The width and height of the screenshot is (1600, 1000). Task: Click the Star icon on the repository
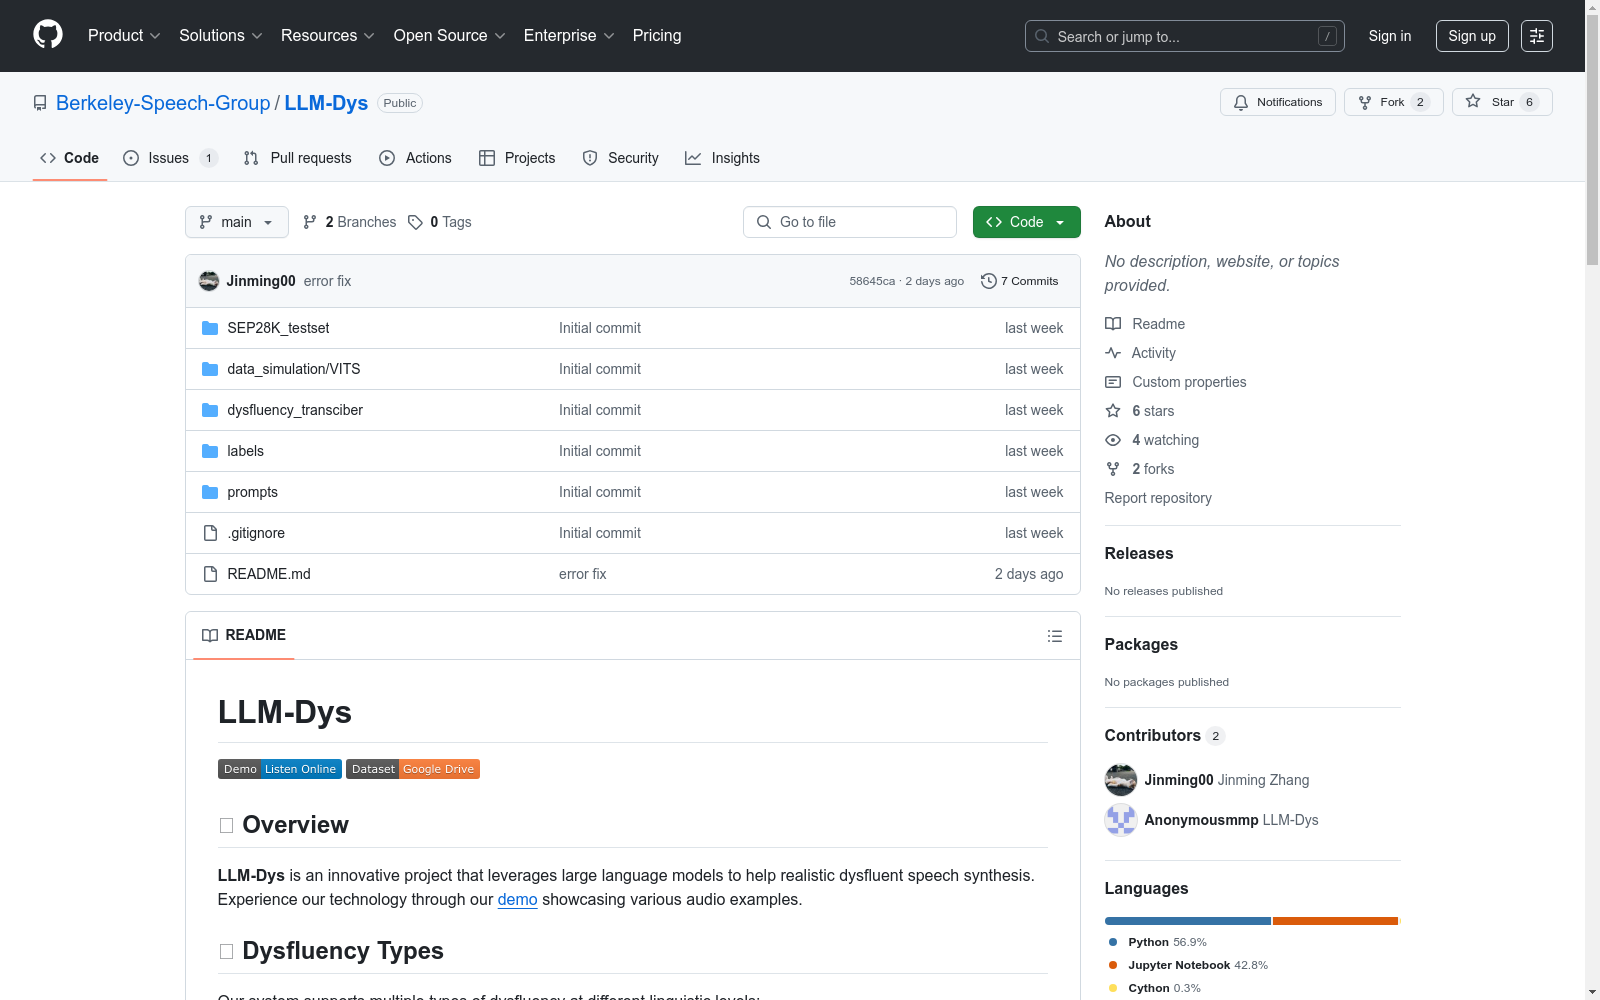(x=1473, y=102)
